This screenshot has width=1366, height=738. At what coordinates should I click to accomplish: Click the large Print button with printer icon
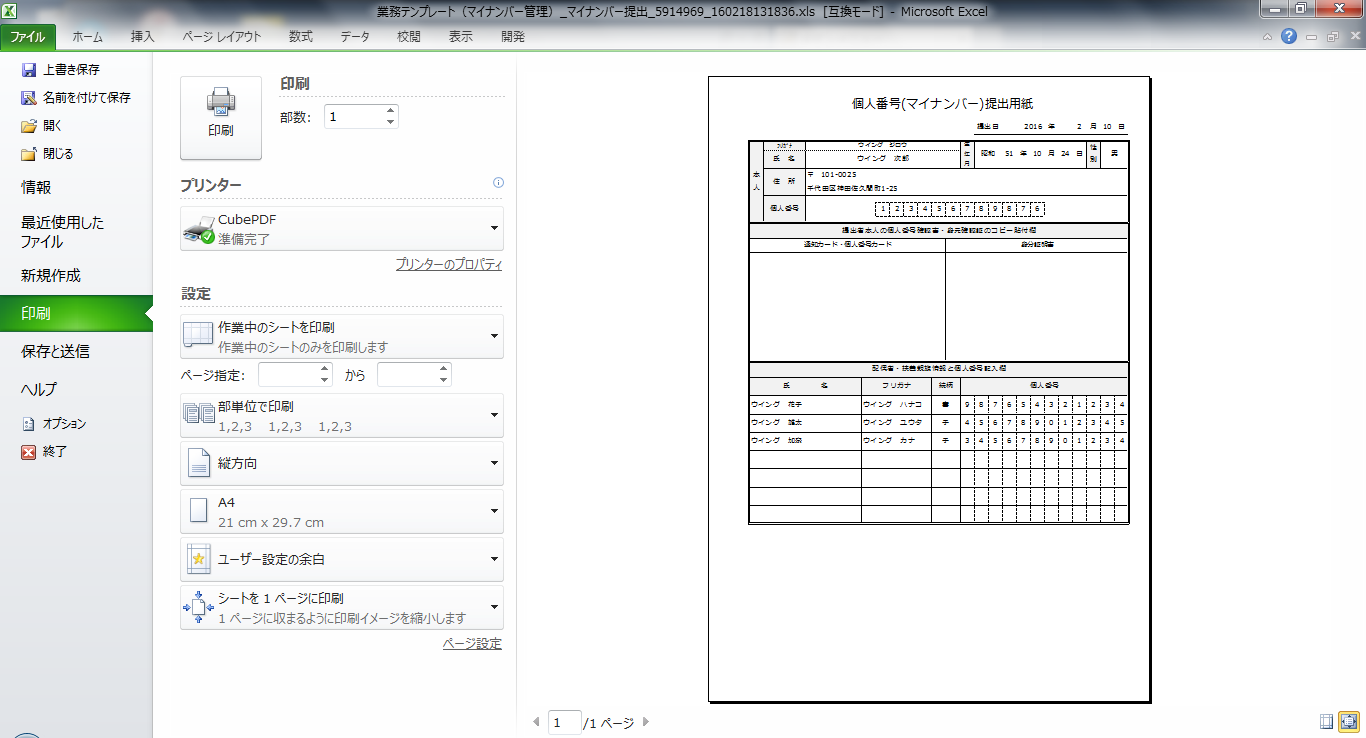(220, 117)
